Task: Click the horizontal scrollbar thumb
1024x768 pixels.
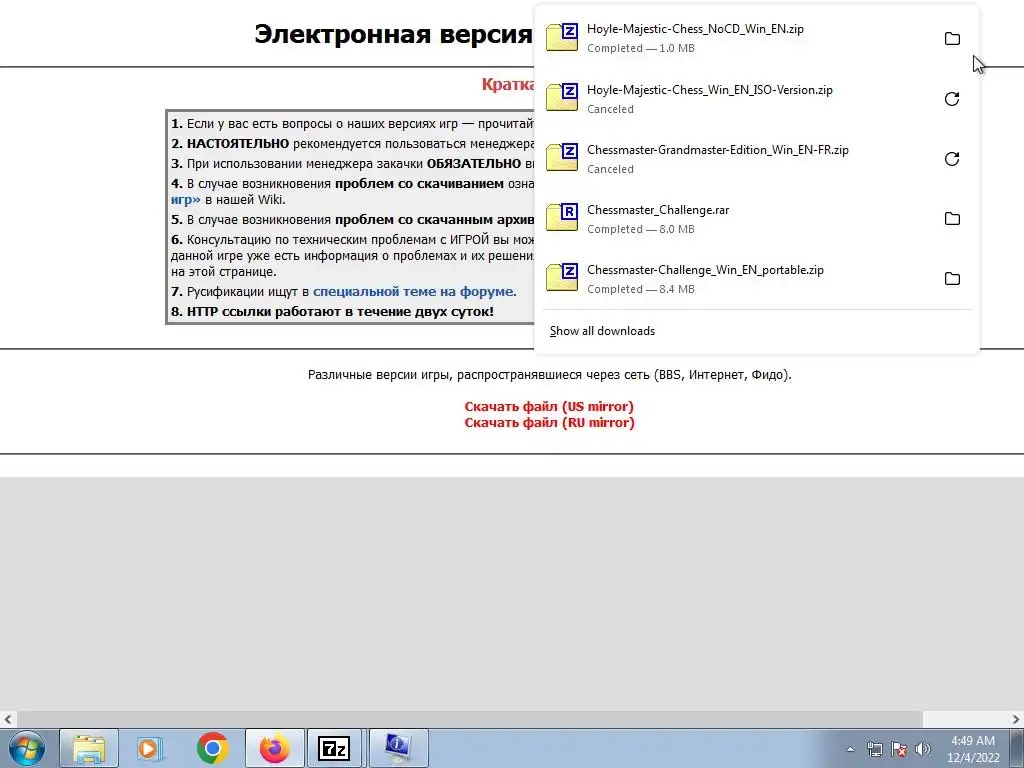Action: pyautogui.click(x=469, y=720)
